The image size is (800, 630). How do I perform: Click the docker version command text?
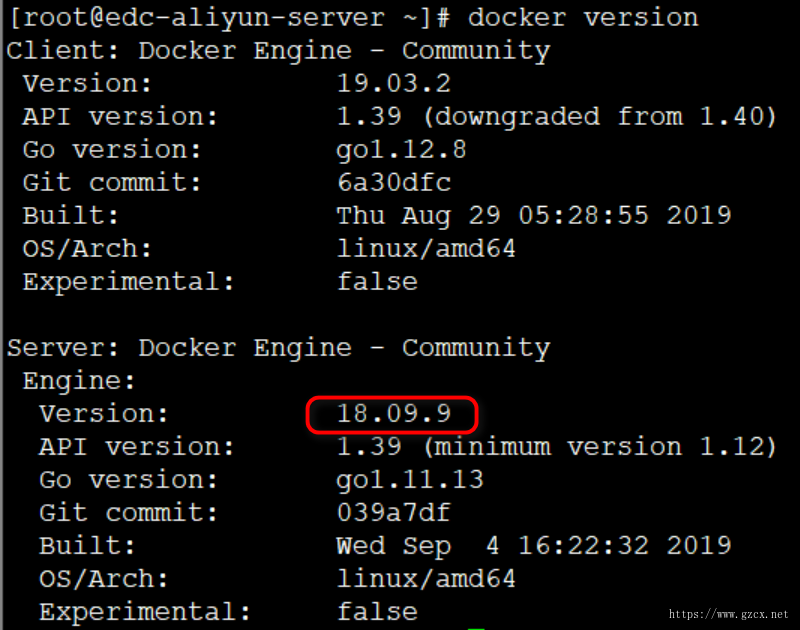[x=583, y=18]
